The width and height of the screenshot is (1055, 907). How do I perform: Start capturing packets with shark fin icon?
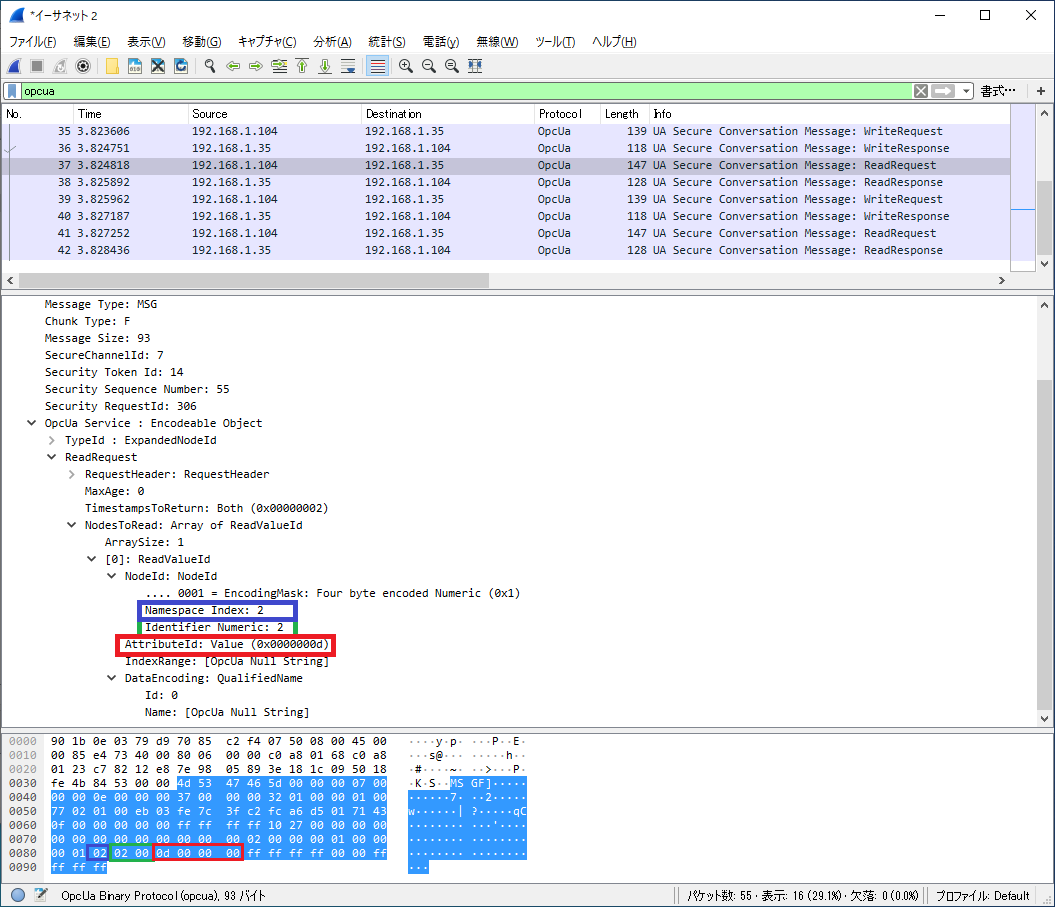tap(14, 66)
